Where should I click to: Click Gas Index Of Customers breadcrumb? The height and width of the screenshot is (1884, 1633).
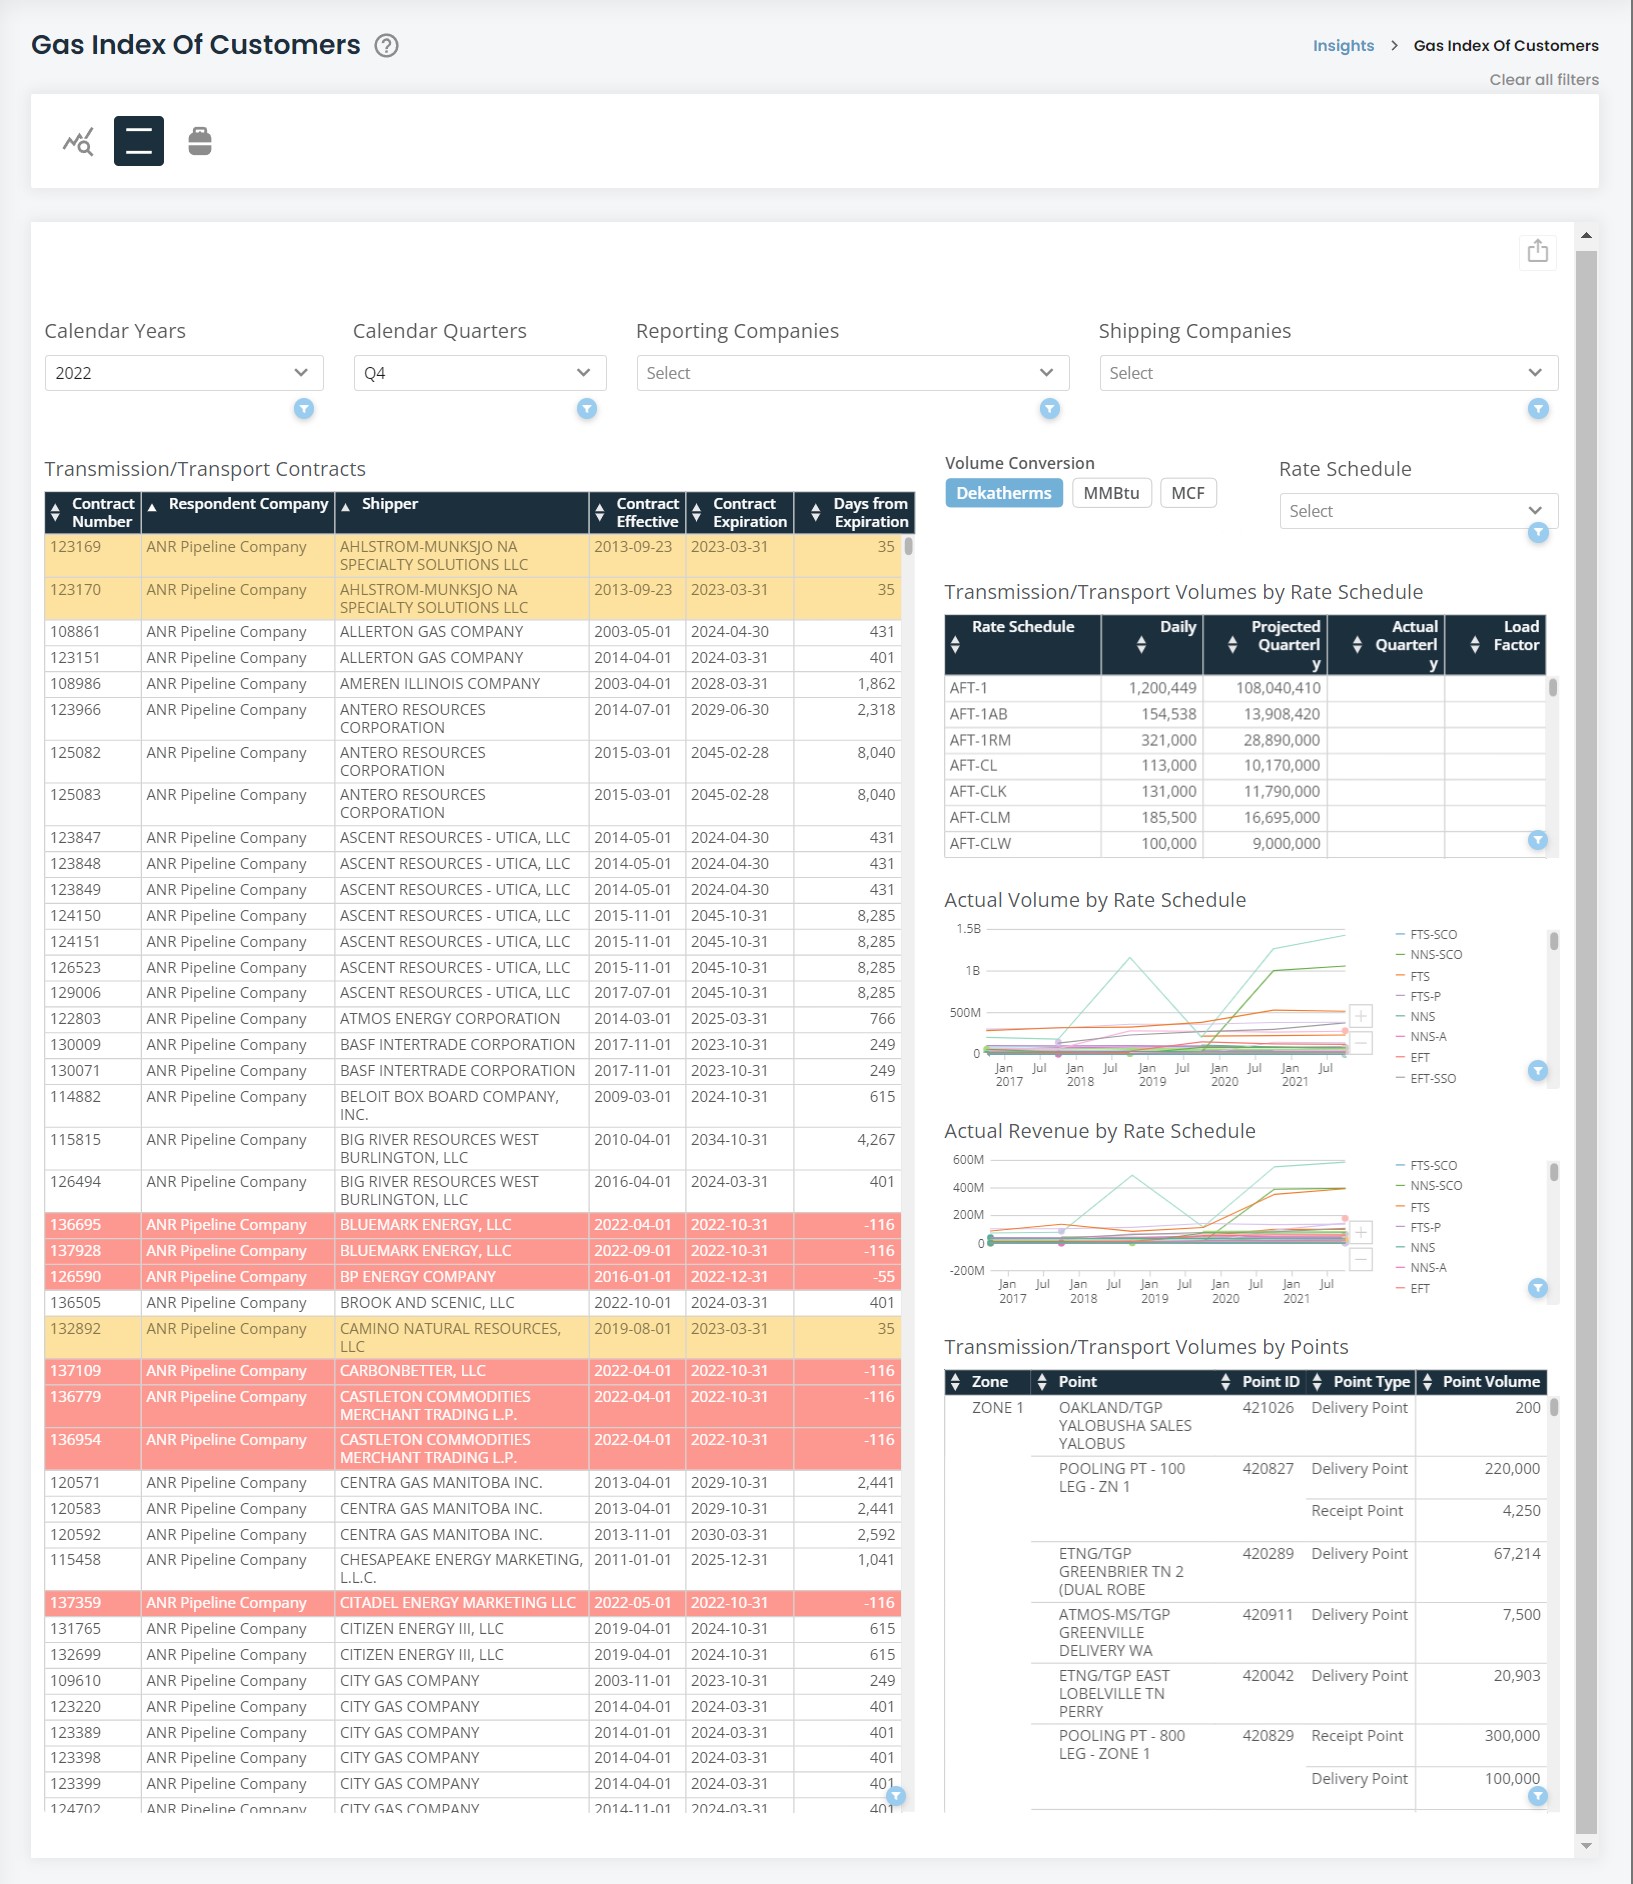point(1506,46)
